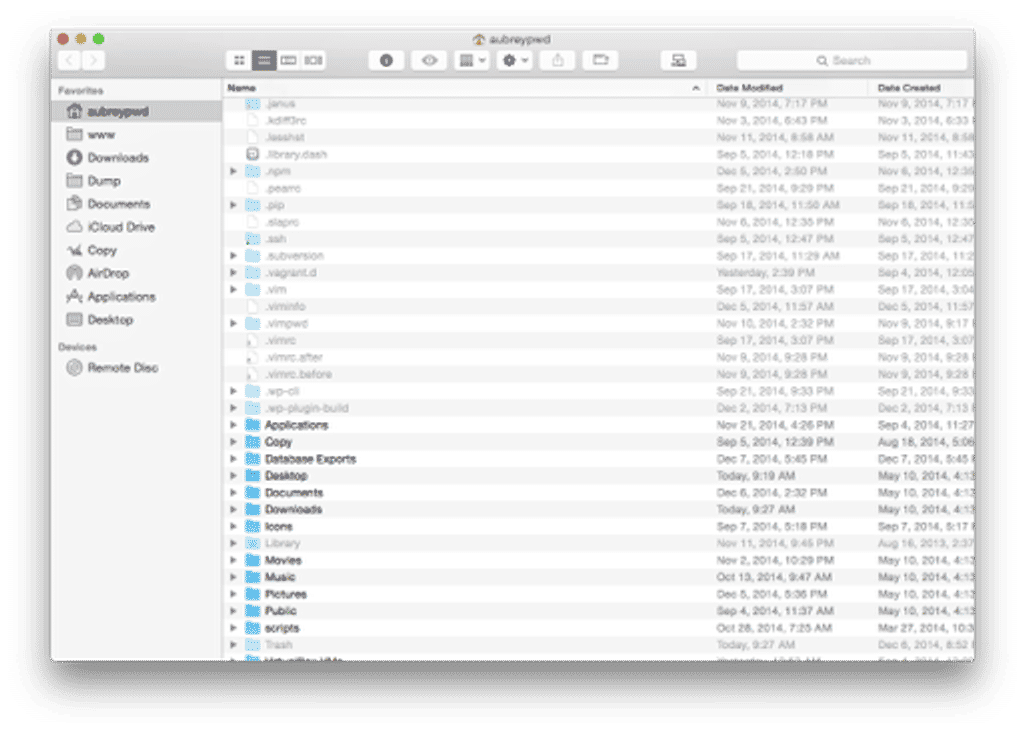Switch Finder to column view
The width and height of the screenshot is (1024, 732).
coord(289,60)
